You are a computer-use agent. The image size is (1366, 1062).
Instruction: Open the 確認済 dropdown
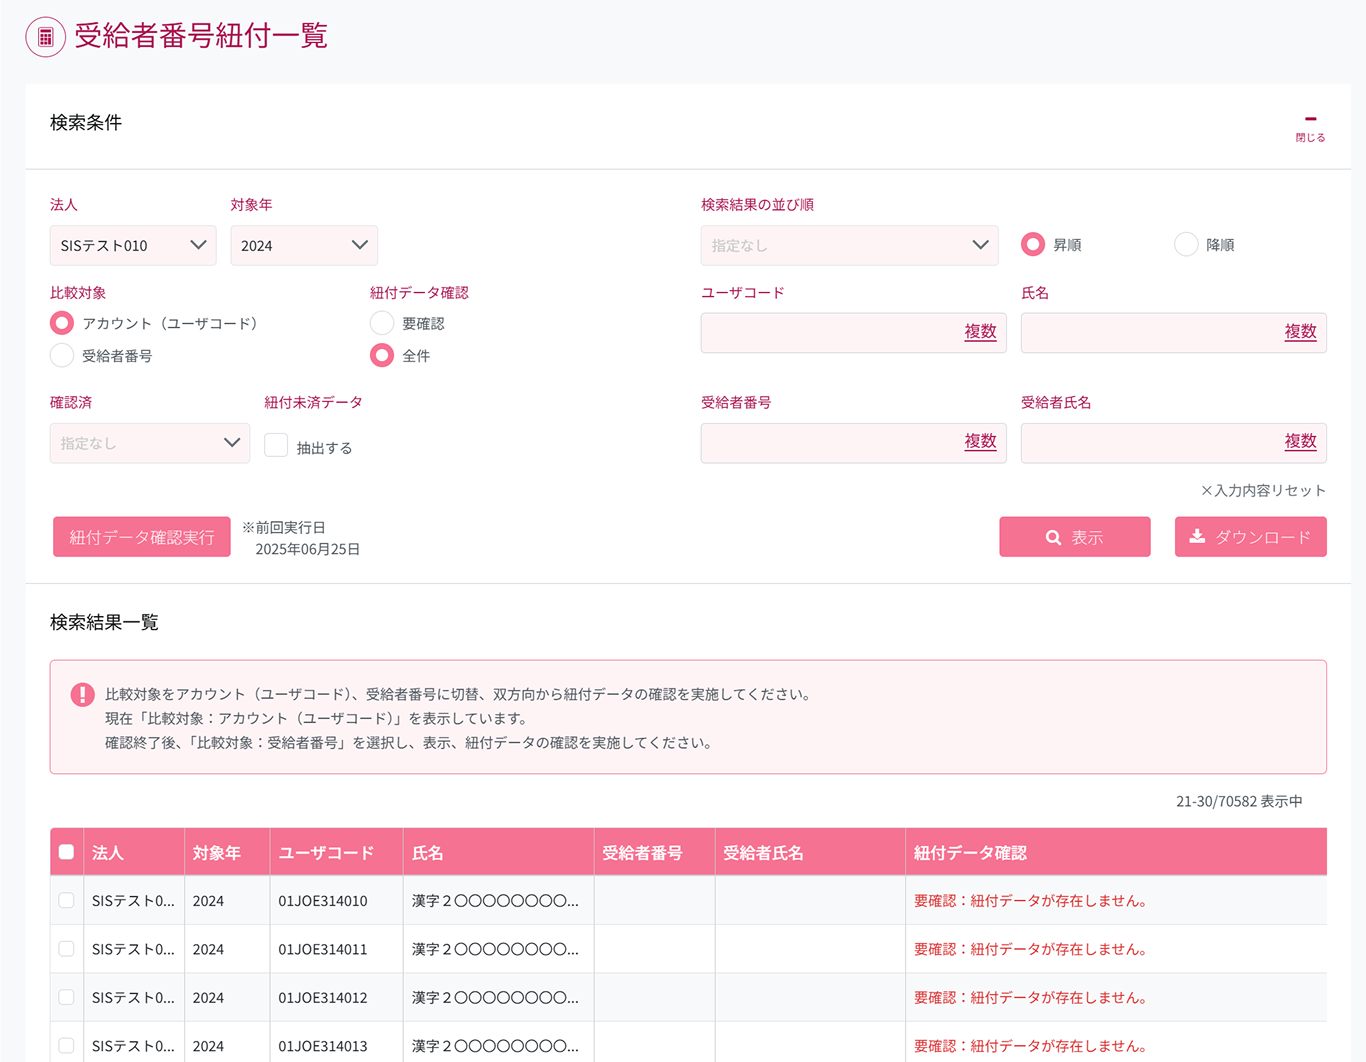150,443
